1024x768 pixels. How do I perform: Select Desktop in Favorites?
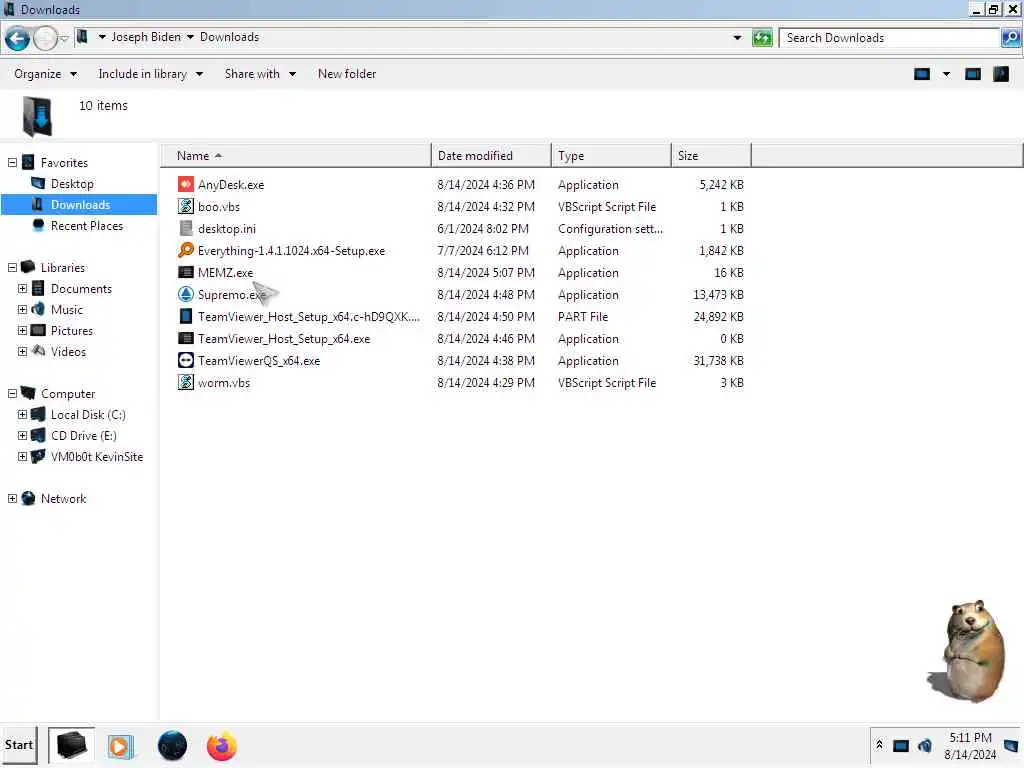coord(72,184)
